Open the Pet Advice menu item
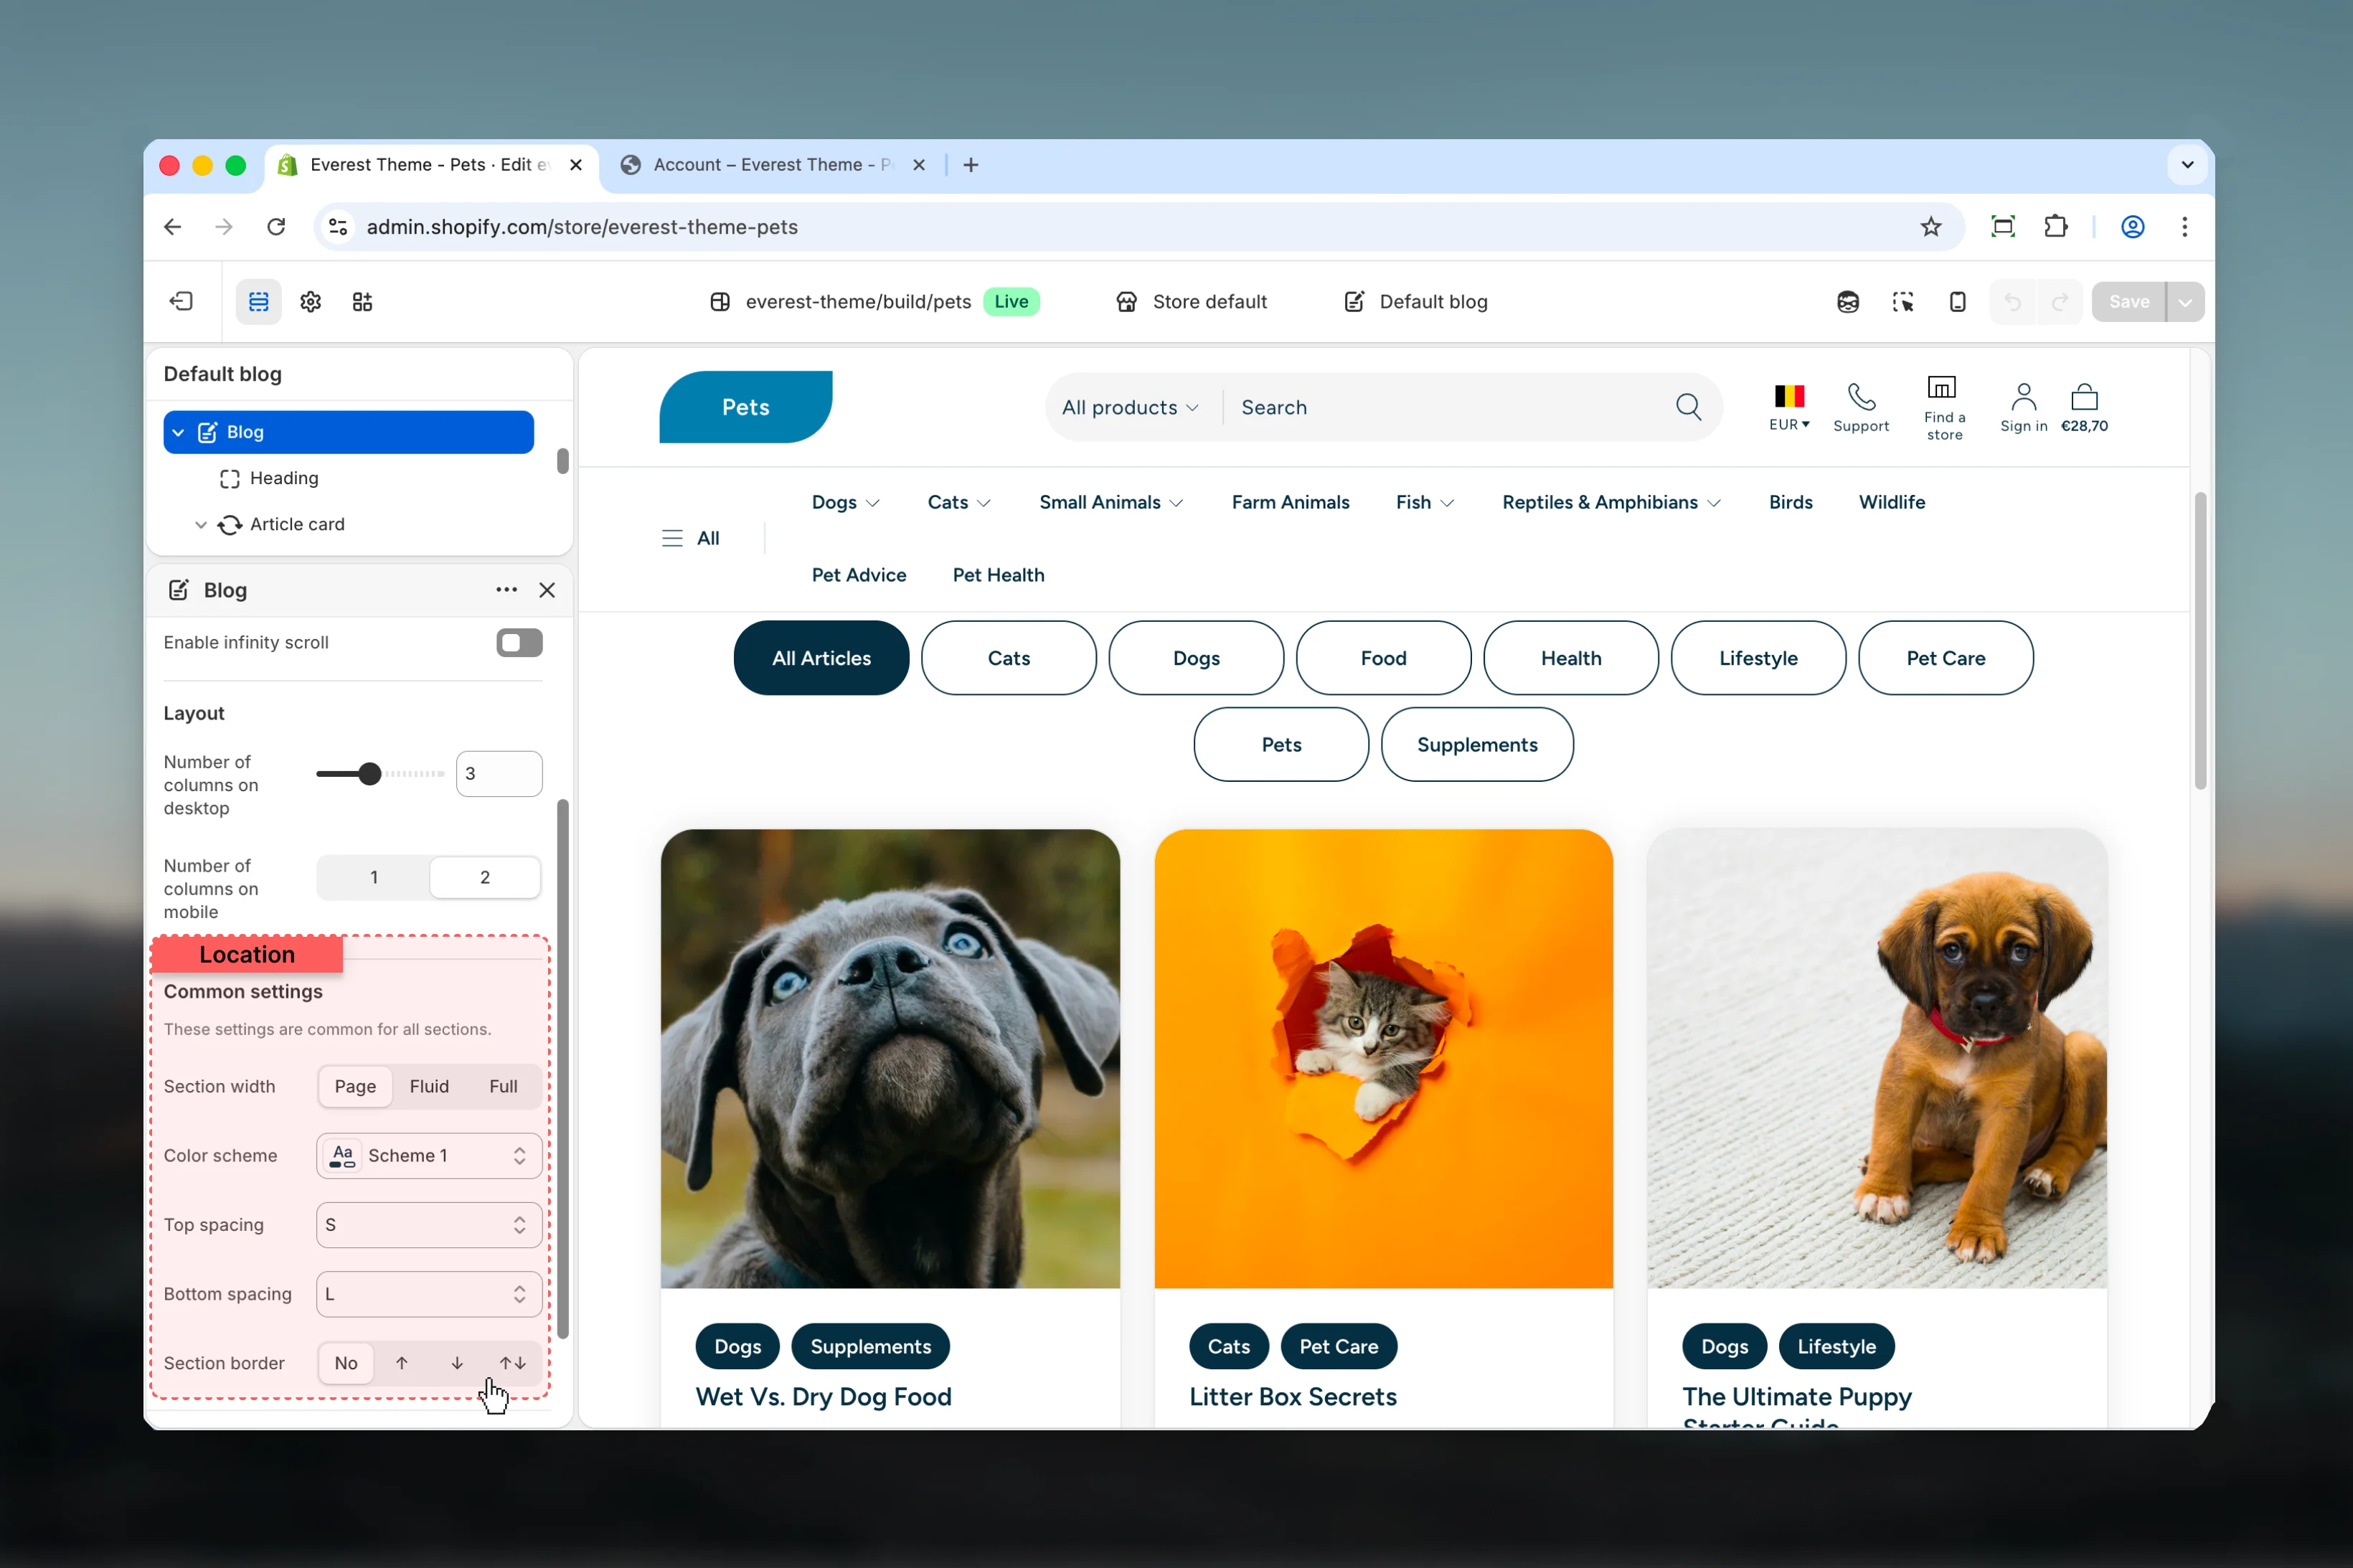The width and height of the screenshot is (2353, 1568). [x=859, y=576]
